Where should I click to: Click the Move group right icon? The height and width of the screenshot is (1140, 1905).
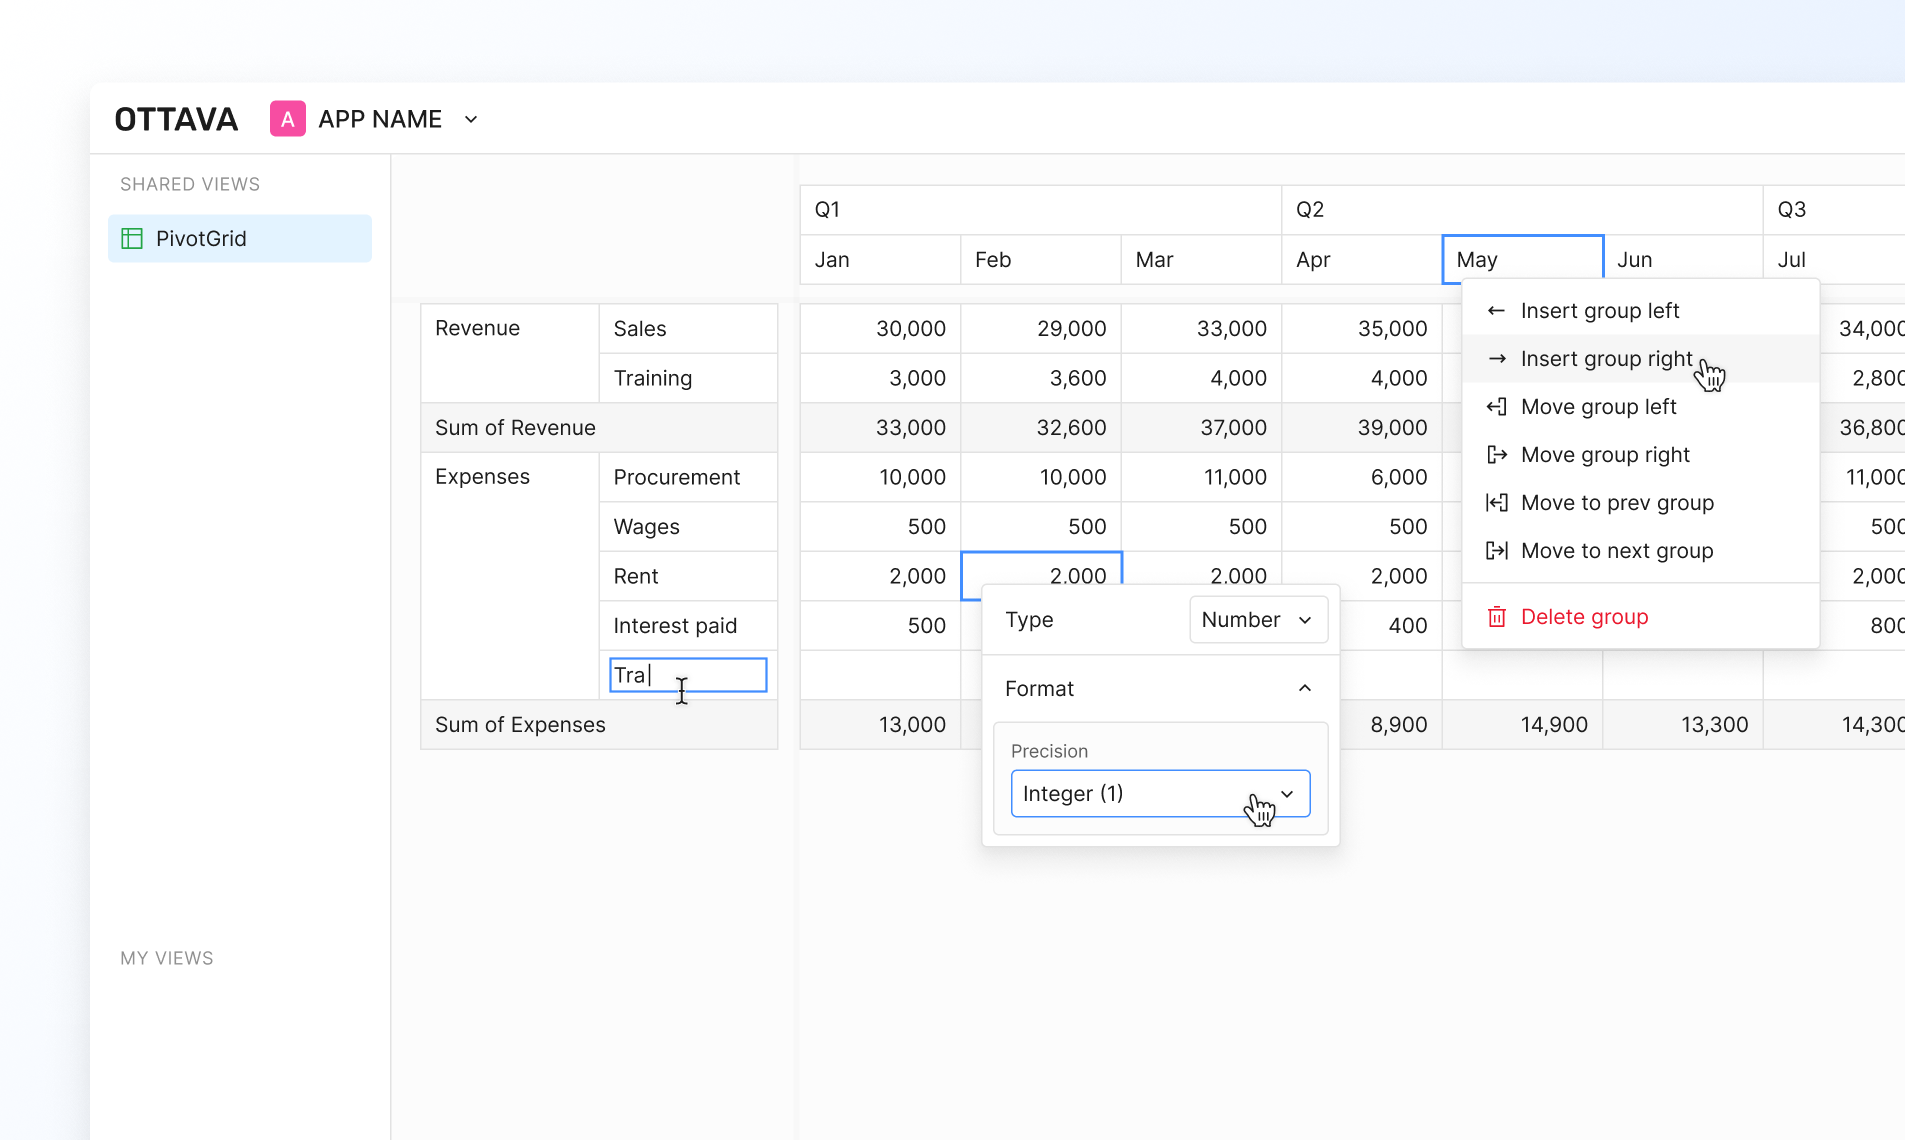1496,455
